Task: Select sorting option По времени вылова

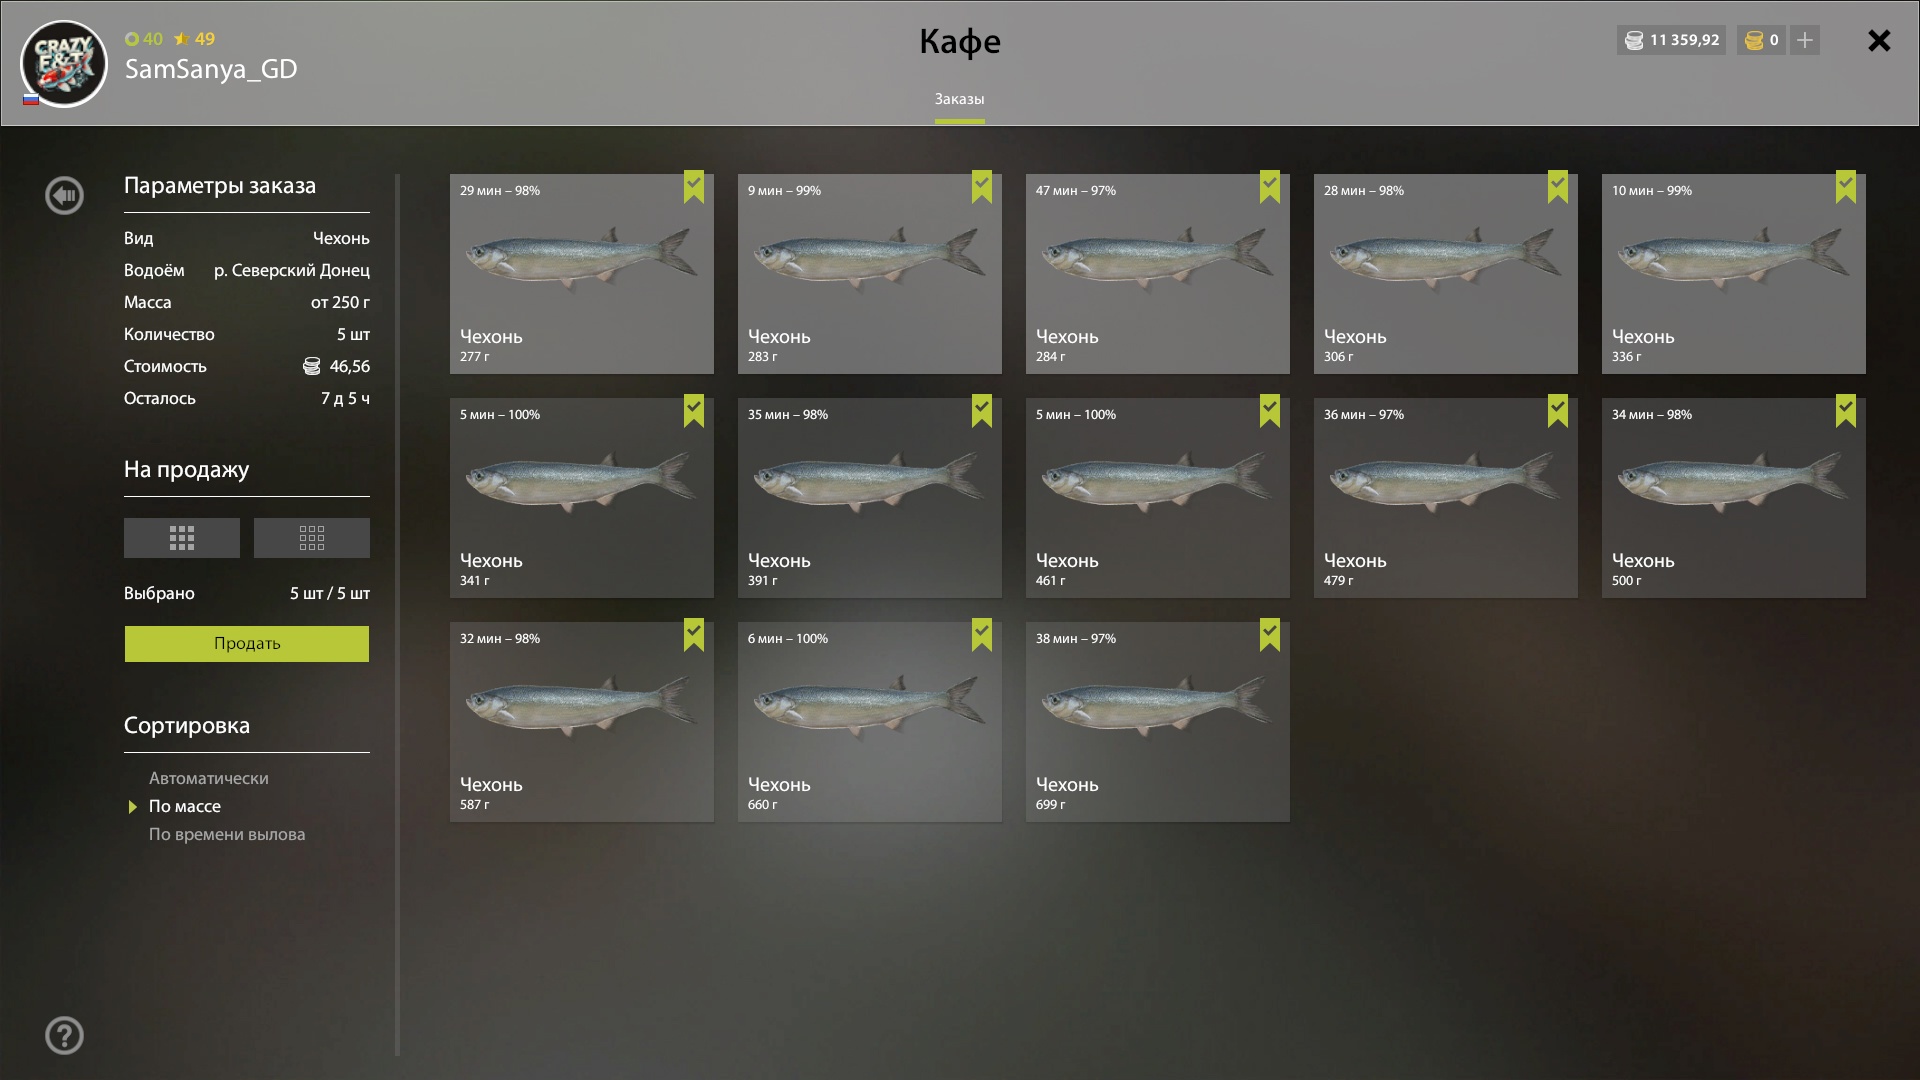Action: [x=227, y=834]
